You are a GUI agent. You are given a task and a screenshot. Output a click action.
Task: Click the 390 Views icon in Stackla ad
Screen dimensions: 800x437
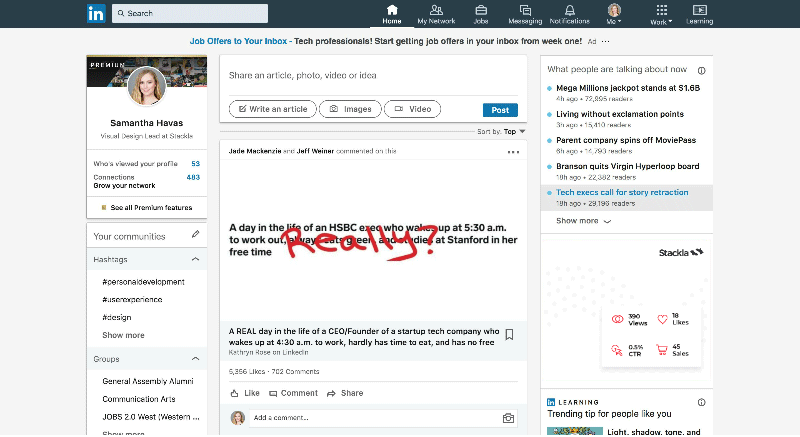click(617, 320)
